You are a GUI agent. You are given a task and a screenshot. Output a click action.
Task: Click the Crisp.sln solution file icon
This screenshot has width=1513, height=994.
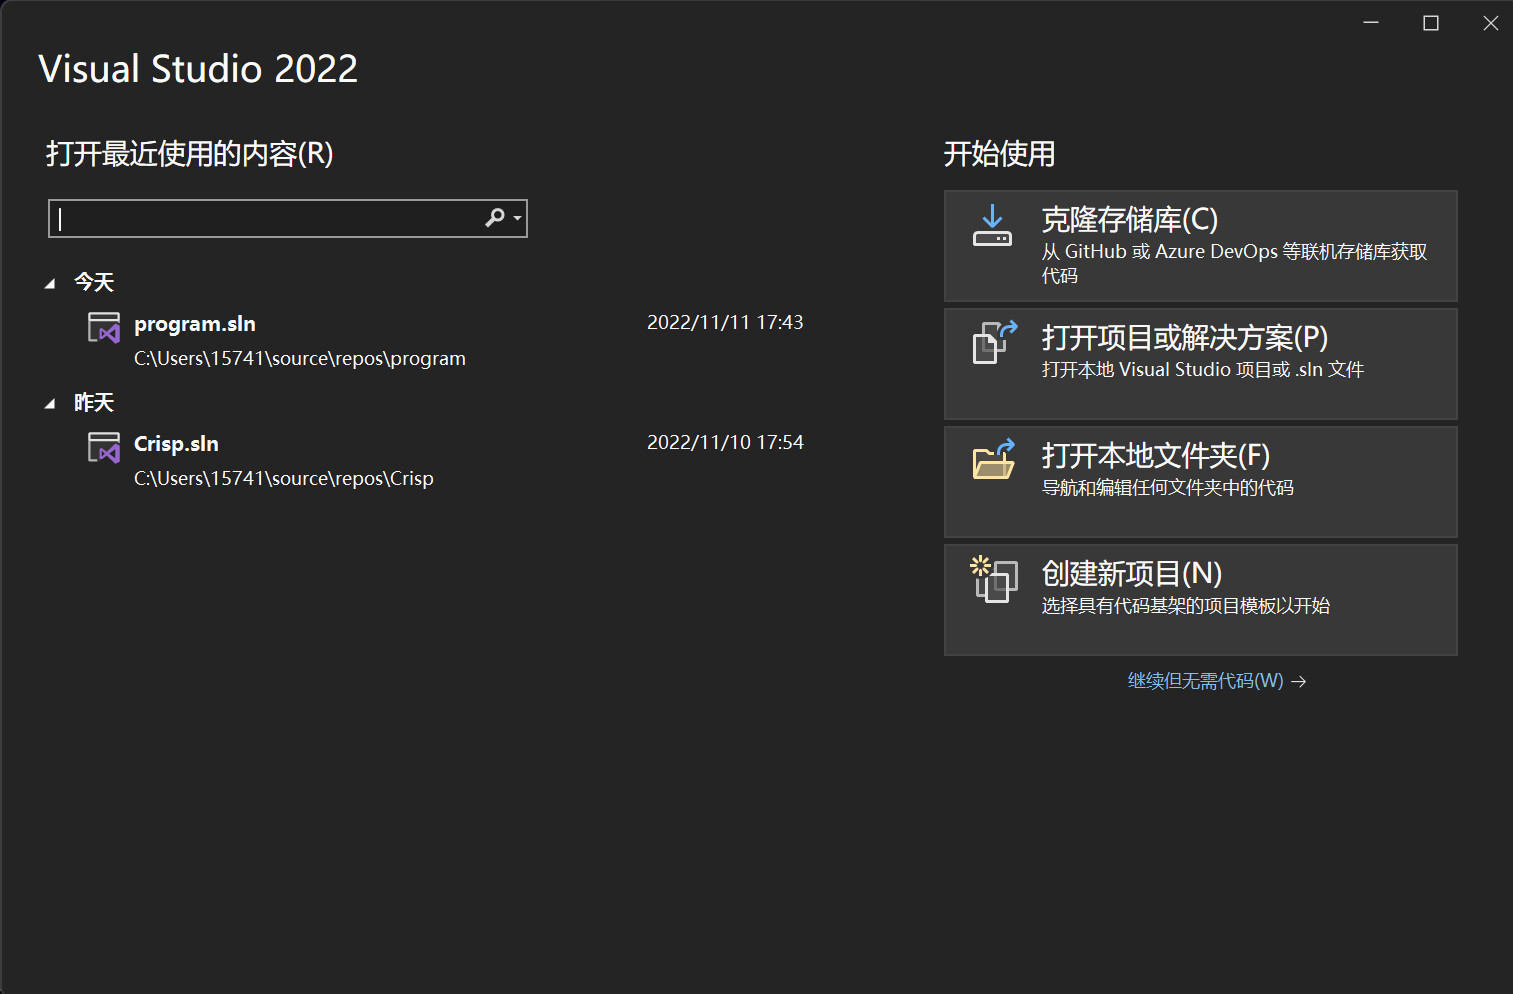click(104, 447)
